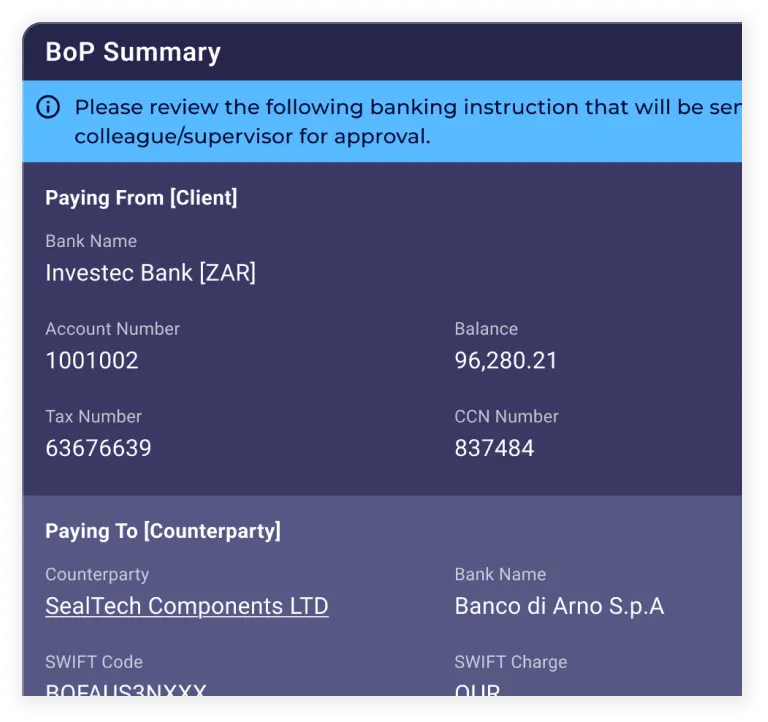
Task: Click the SWIFT Code label
Action: pos(94,662)
